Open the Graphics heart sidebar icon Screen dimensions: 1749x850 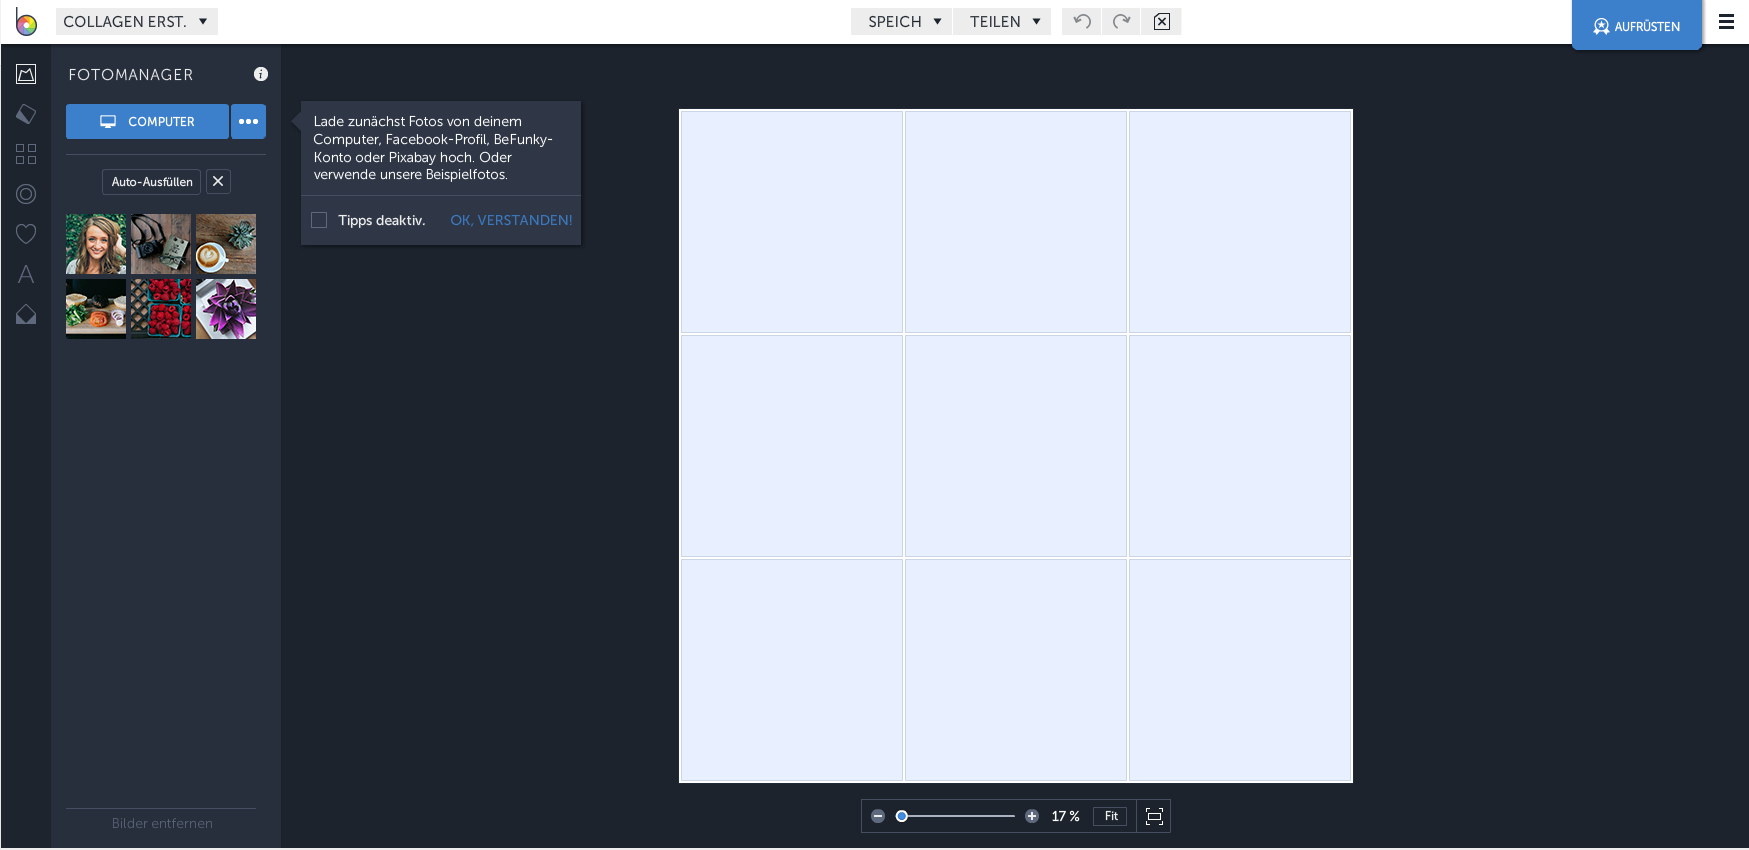(26, 234)
